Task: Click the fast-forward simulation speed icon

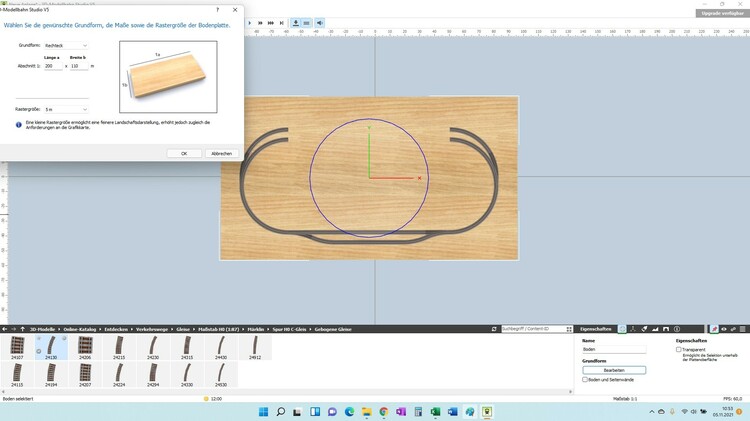Action: [x=268, y=20]
